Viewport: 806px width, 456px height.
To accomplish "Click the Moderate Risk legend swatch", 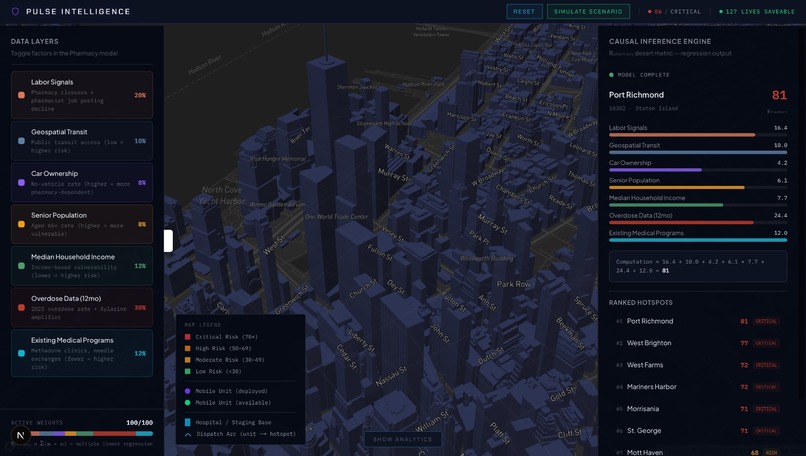I will tap(188, 360).
